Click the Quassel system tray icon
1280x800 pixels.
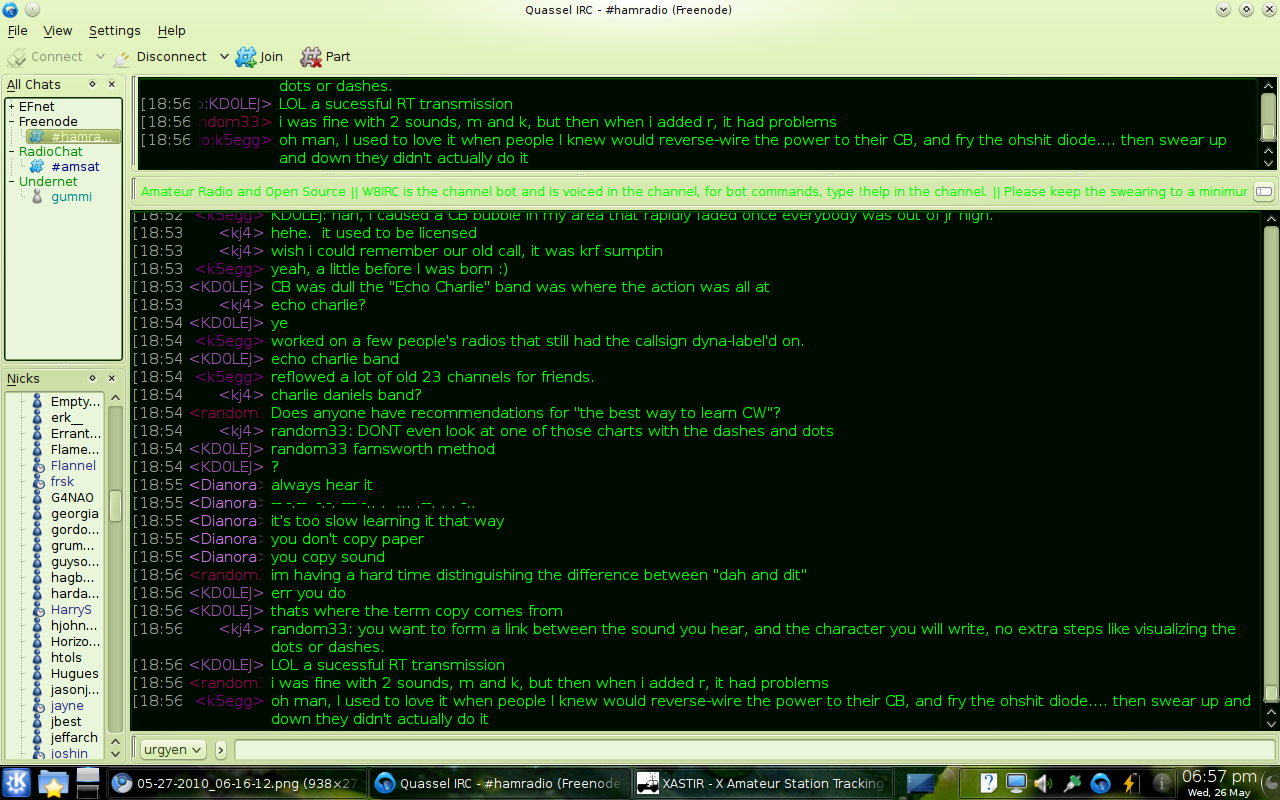tap(1100, 783)
